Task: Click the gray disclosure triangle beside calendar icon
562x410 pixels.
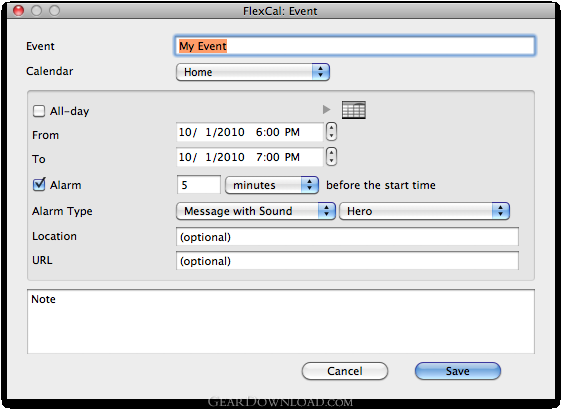Action: 326,109
